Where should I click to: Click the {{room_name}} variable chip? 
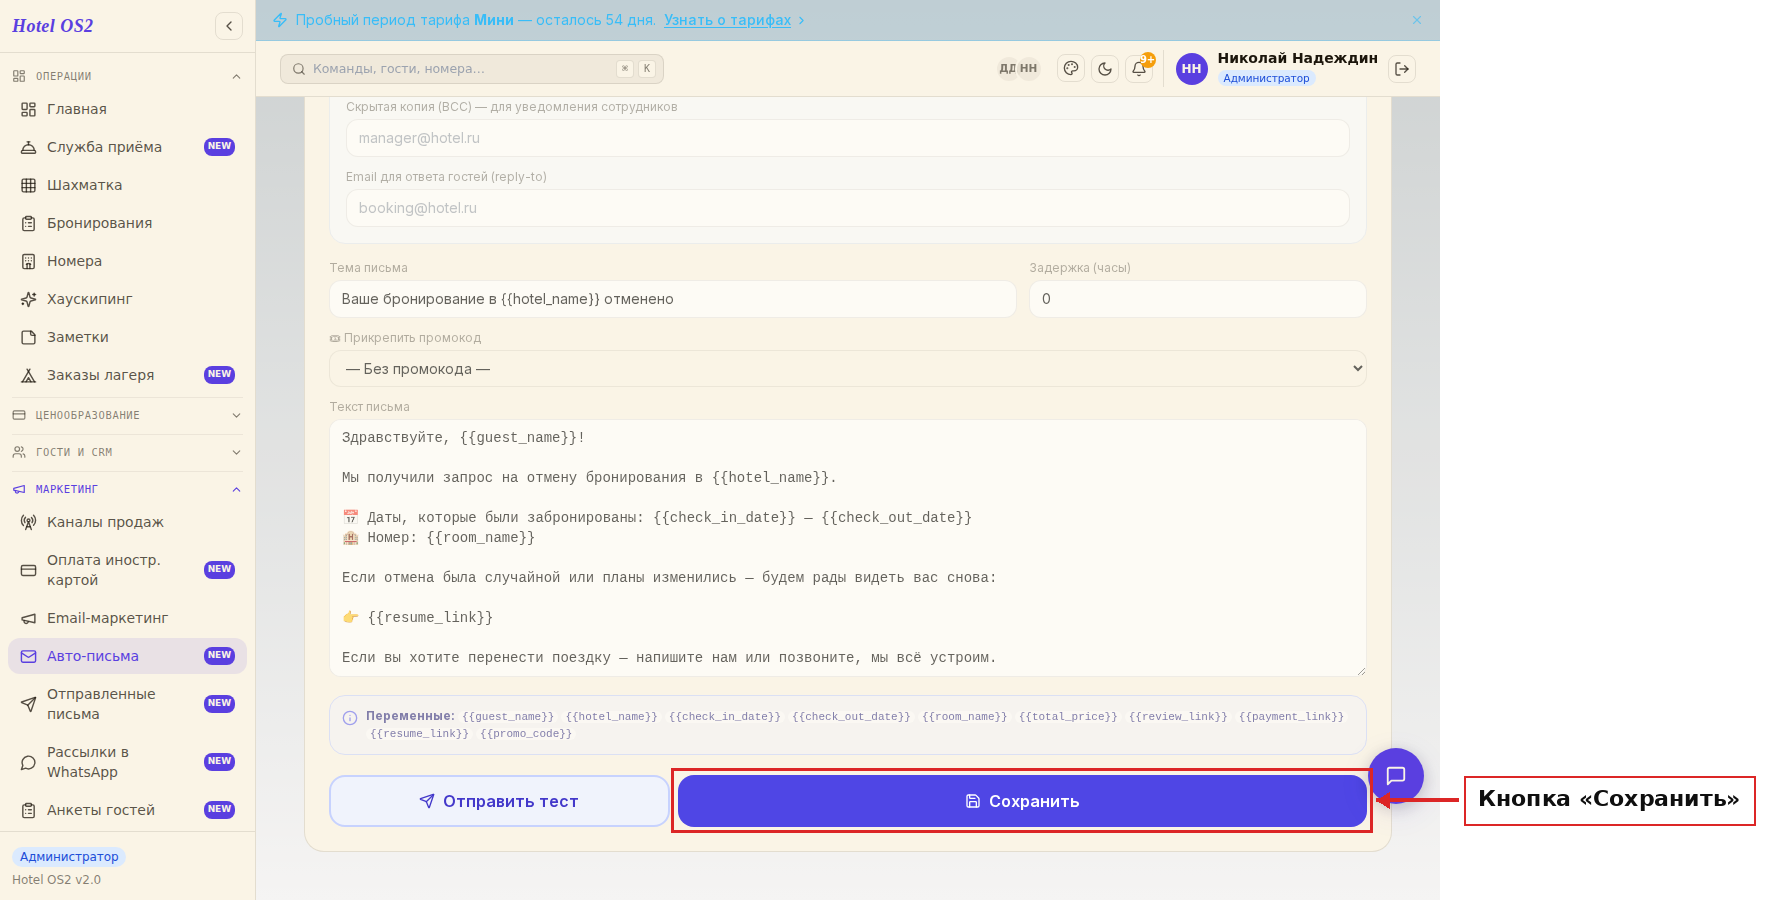tap(965, 717)
